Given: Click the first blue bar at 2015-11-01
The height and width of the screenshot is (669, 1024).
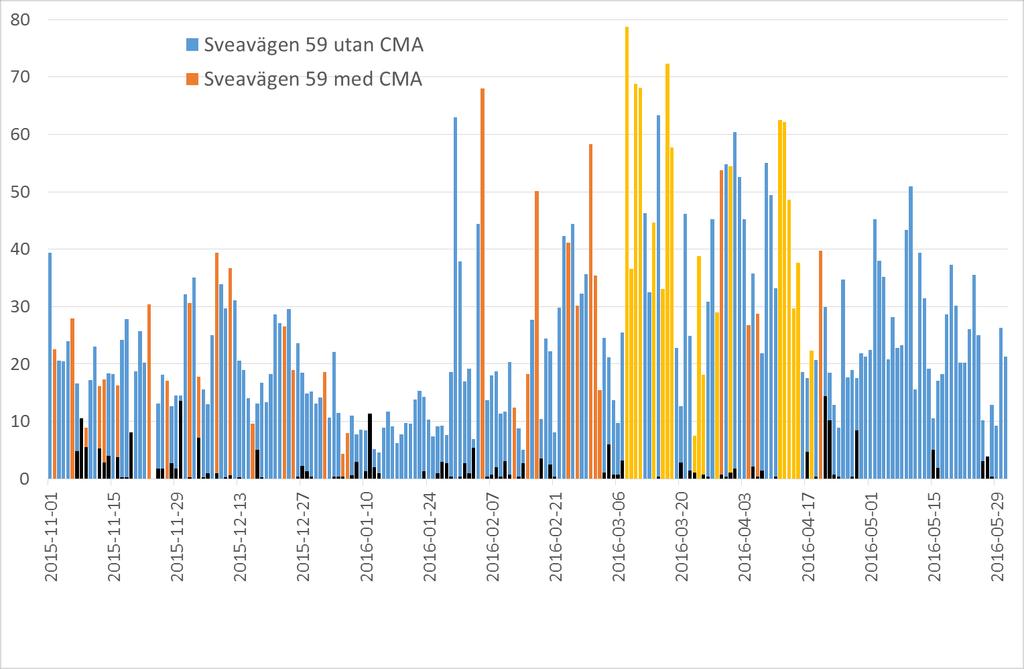Looking at the screenshot, I should pyautogui.click(x=50, y=366).
